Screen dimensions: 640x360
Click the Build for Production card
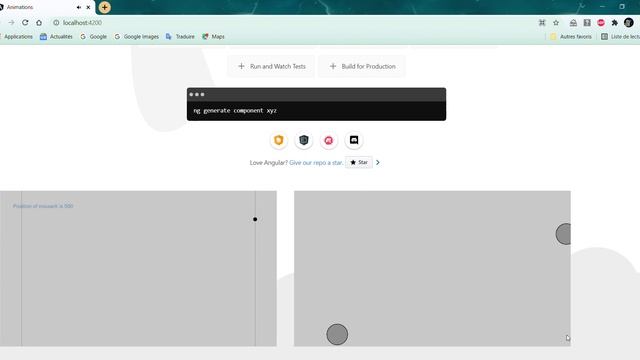tap(362, 66)
